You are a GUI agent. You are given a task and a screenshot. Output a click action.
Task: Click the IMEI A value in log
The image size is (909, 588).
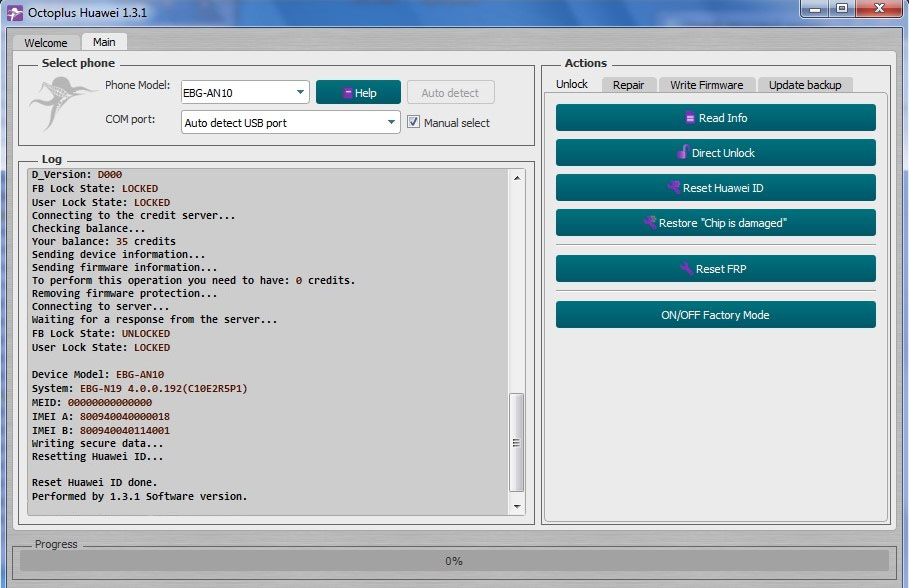(x=125, y=416)
